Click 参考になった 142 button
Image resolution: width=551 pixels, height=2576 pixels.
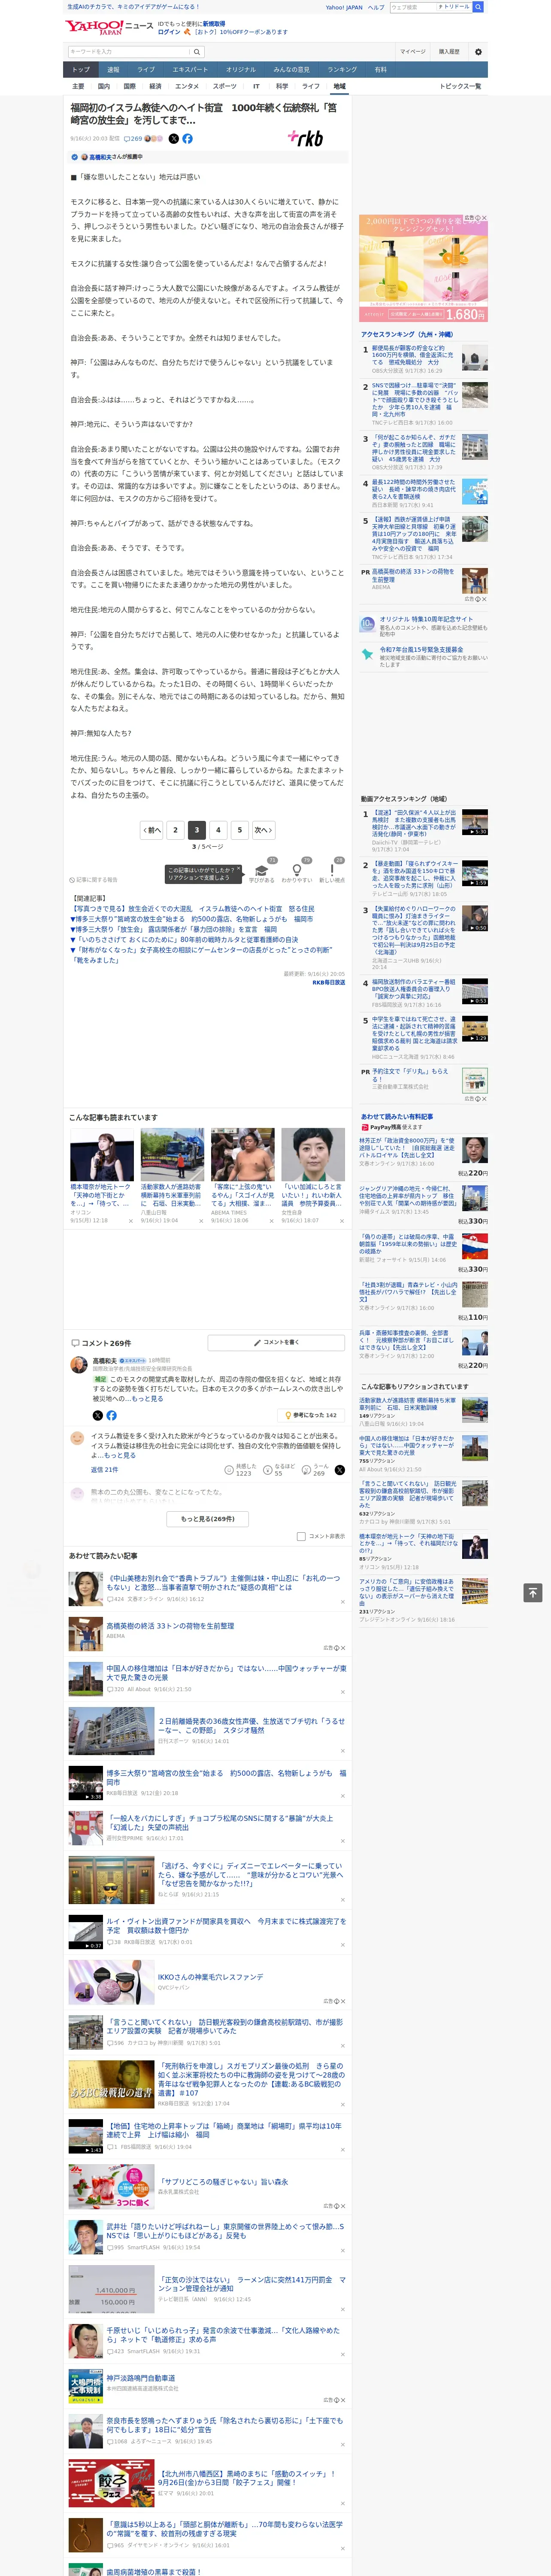(x=311, y=1415)
